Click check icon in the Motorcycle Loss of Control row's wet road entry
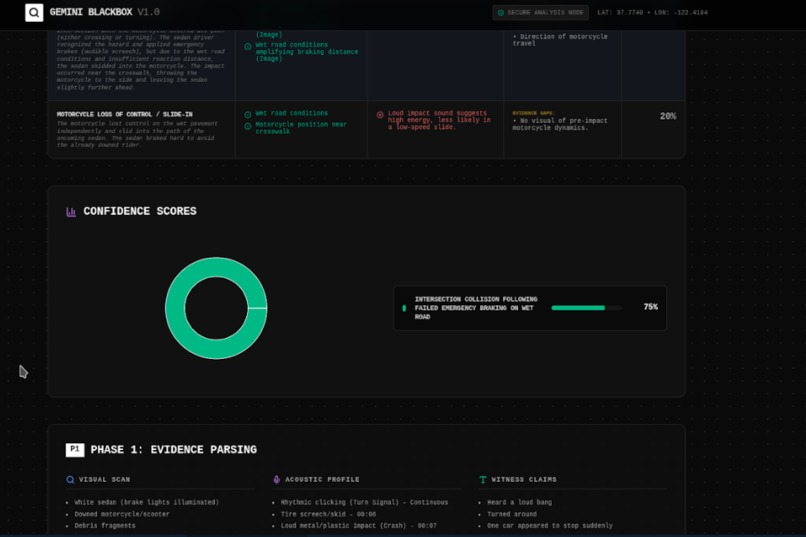This screenshot has height=537, width=806. coord(248,115)
